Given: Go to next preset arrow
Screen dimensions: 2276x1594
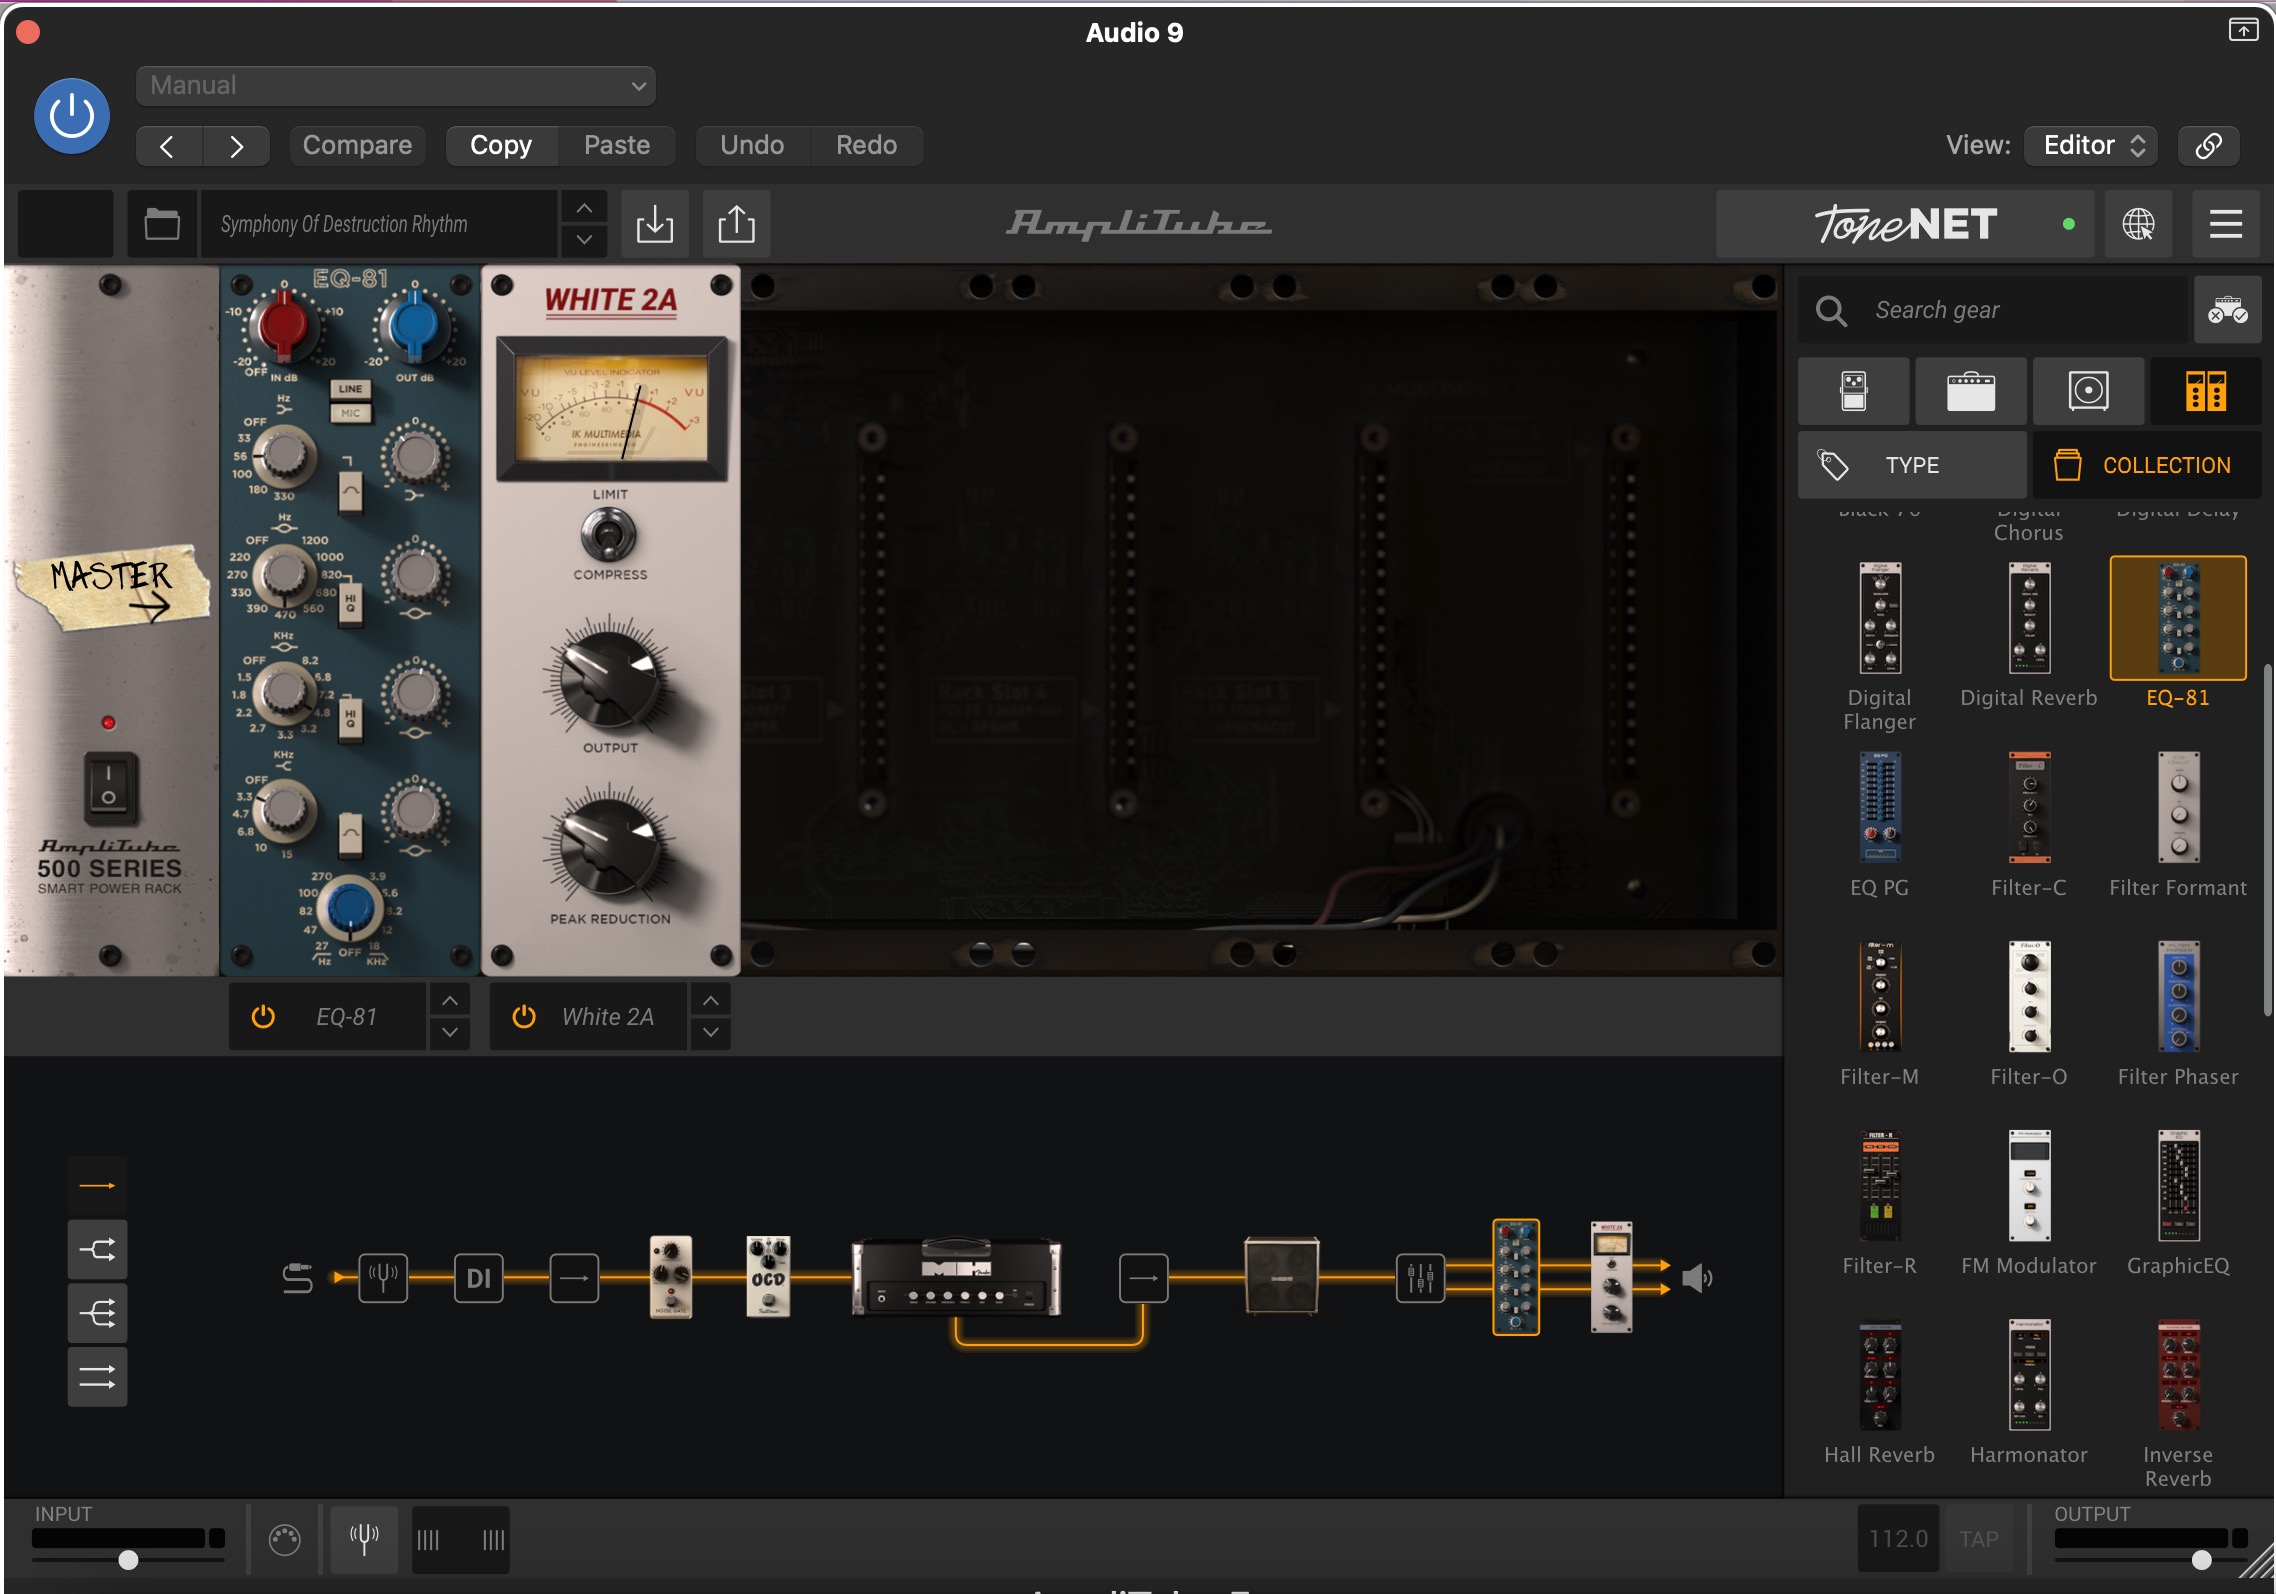Looking at the screenshot, I should coord(236,146).
